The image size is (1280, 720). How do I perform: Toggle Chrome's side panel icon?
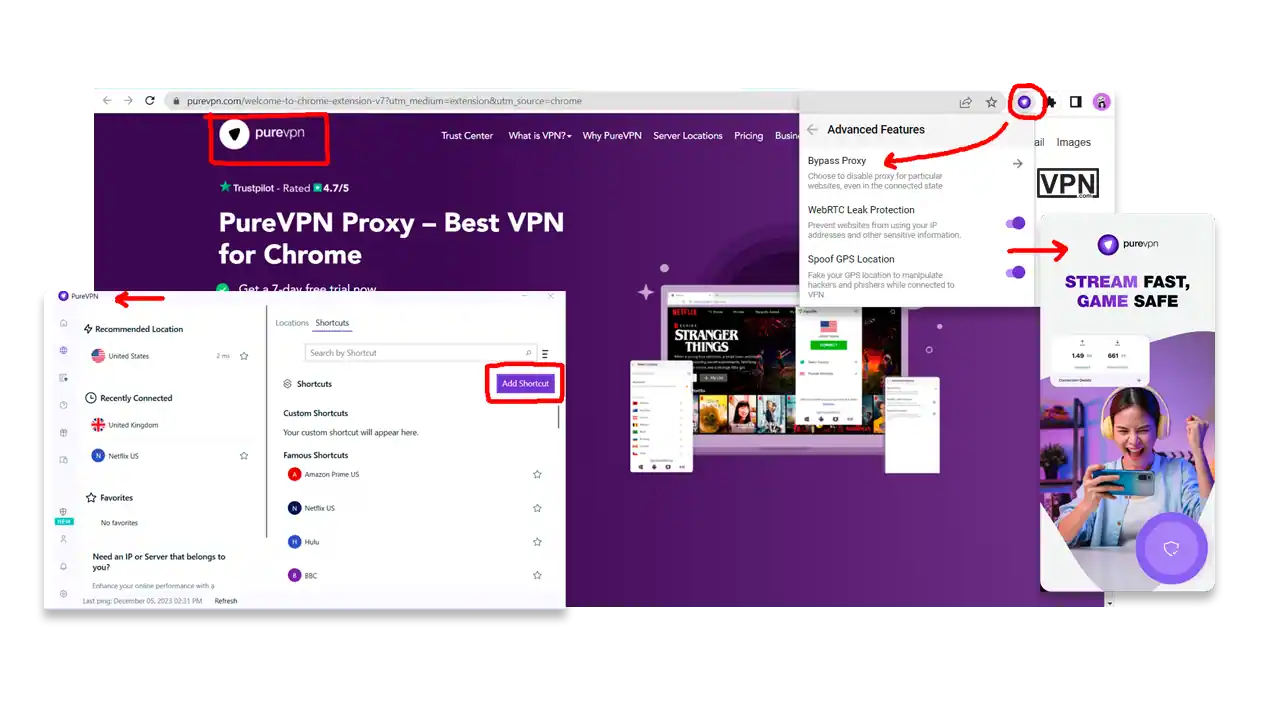(1076, 101)
